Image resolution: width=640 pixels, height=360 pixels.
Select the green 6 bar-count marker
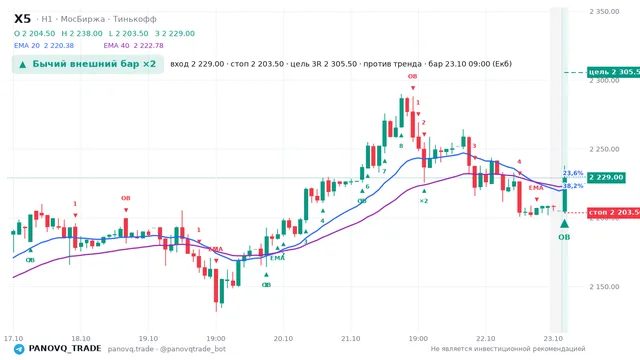tap(367, 187)
